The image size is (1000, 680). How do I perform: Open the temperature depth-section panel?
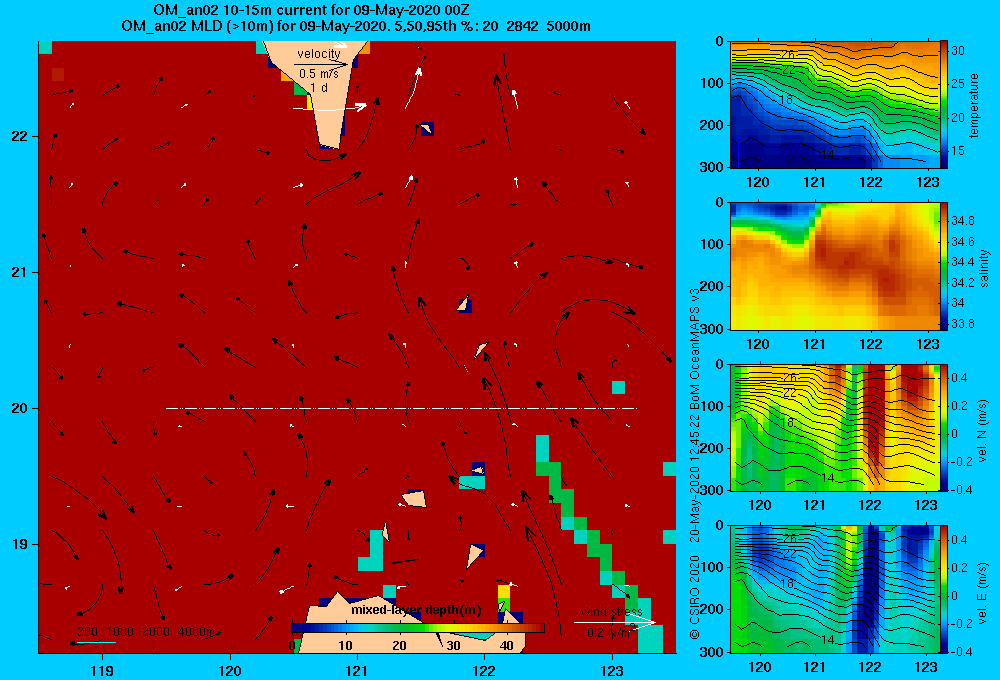point(835,105)
